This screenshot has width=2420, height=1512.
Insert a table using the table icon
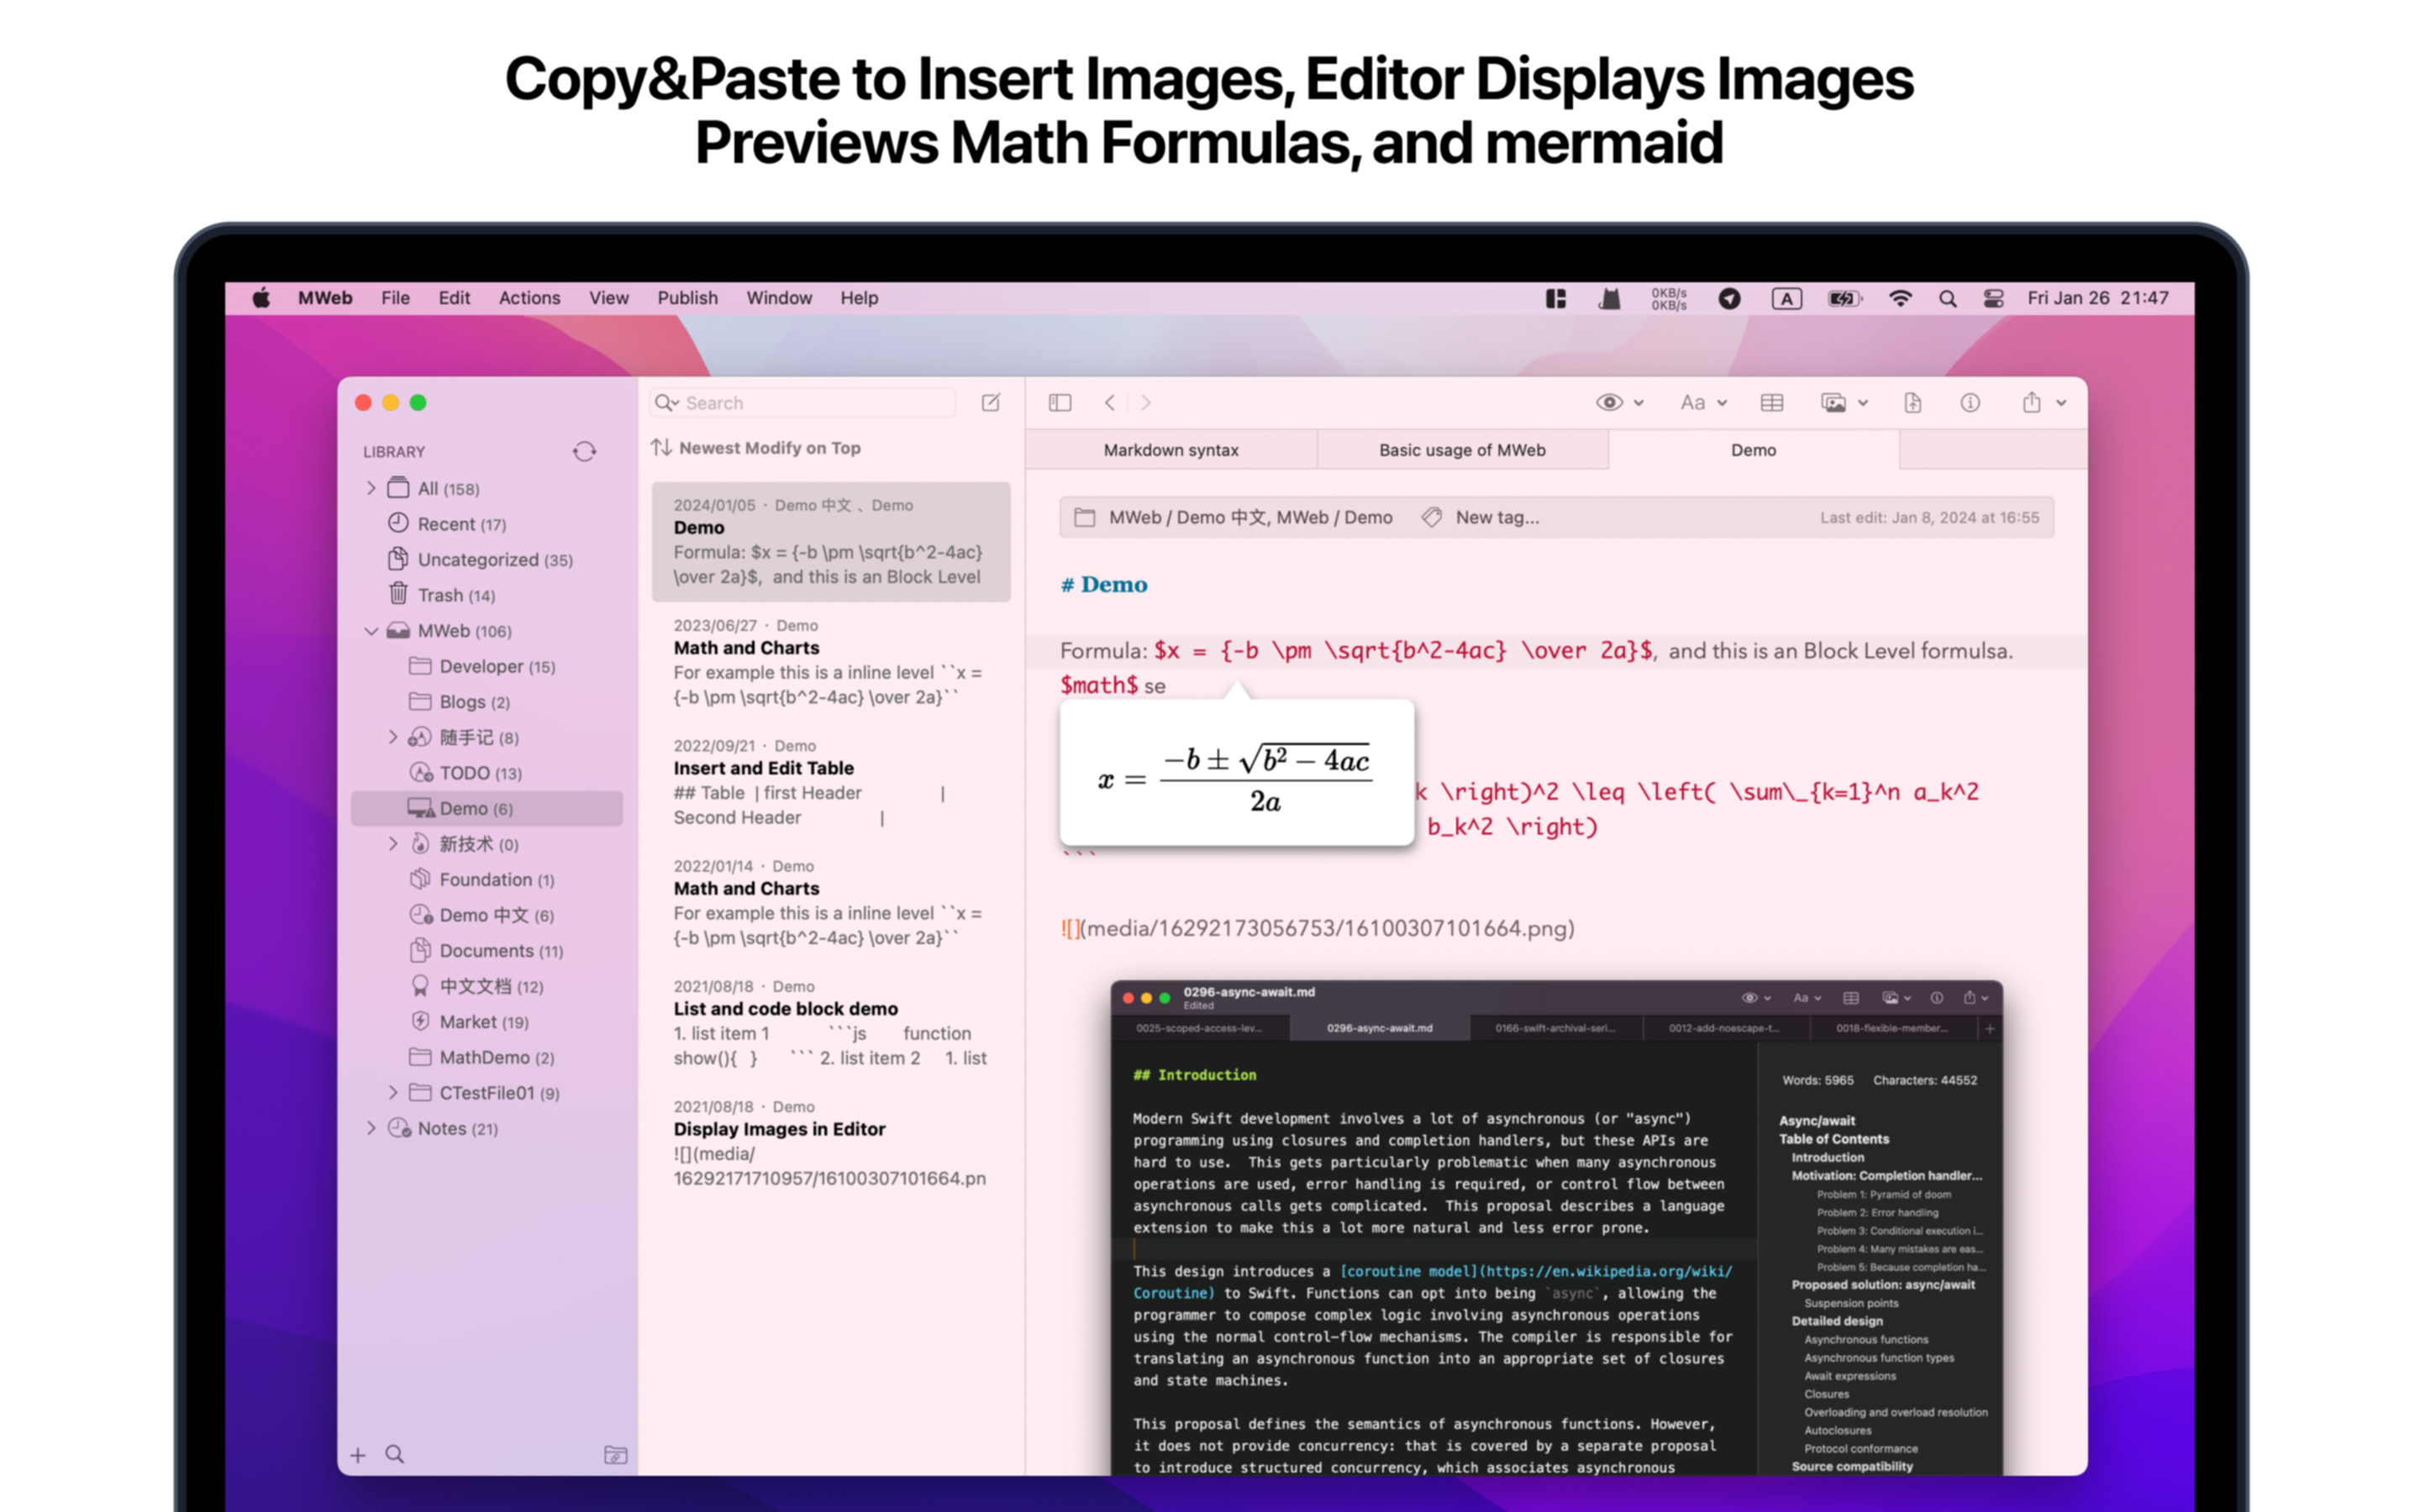(1772, 403)
